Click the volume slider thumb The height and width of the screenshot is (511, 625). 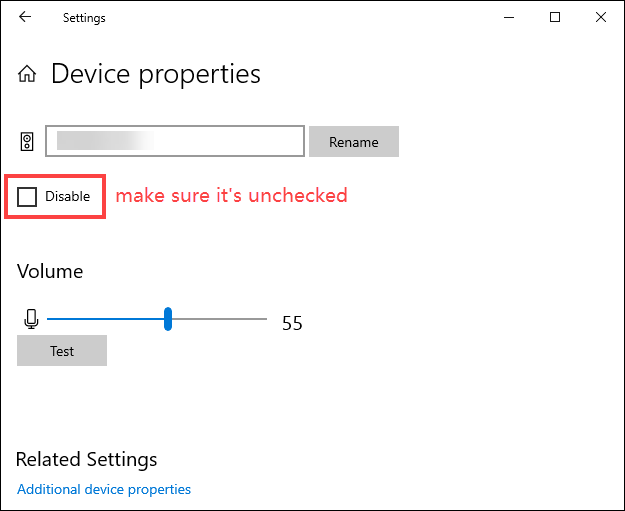[168, 319]
